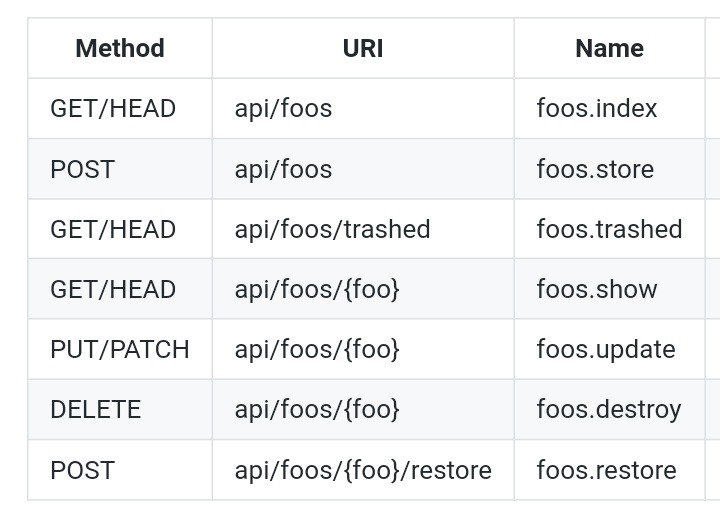The height and width of the screenshot is (509, 720).
Task: Select the foos.index name cell
Action: click(x=609, y=108)
